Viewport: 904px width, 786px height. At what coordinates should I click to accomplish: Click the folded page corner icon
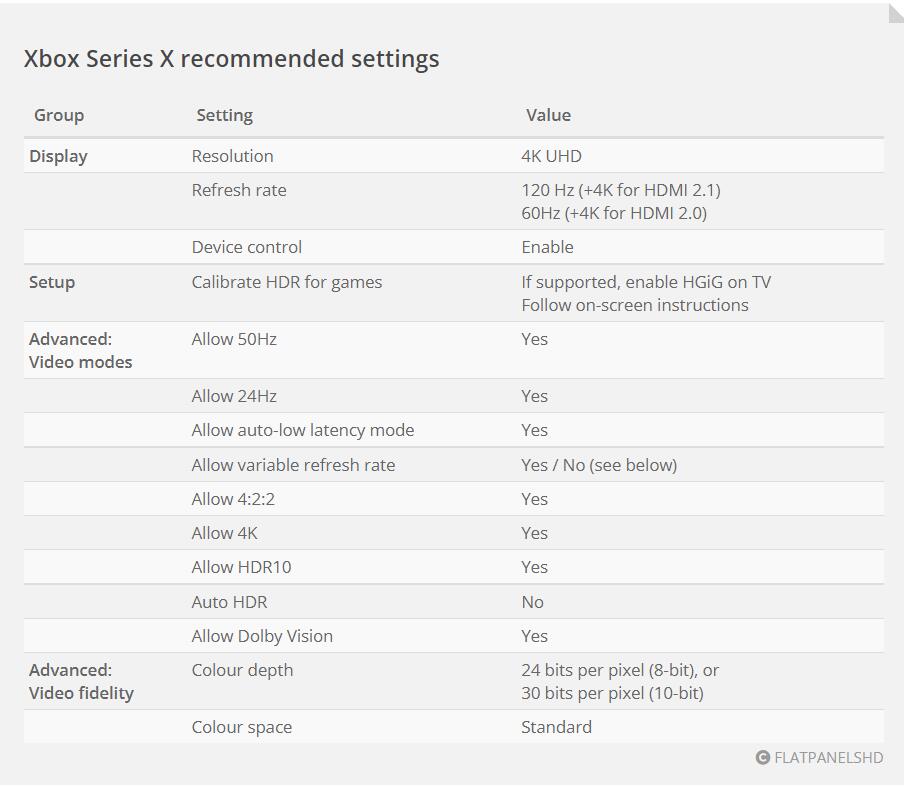[896, 13]
